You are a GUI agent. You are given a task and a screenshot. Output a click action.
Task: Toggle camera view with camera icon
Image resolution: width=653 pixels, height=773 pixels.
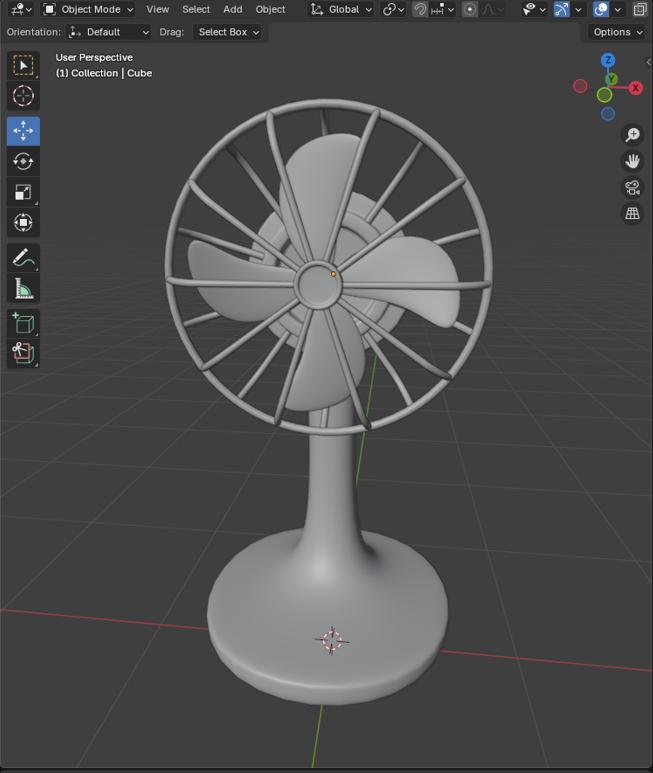632,187
